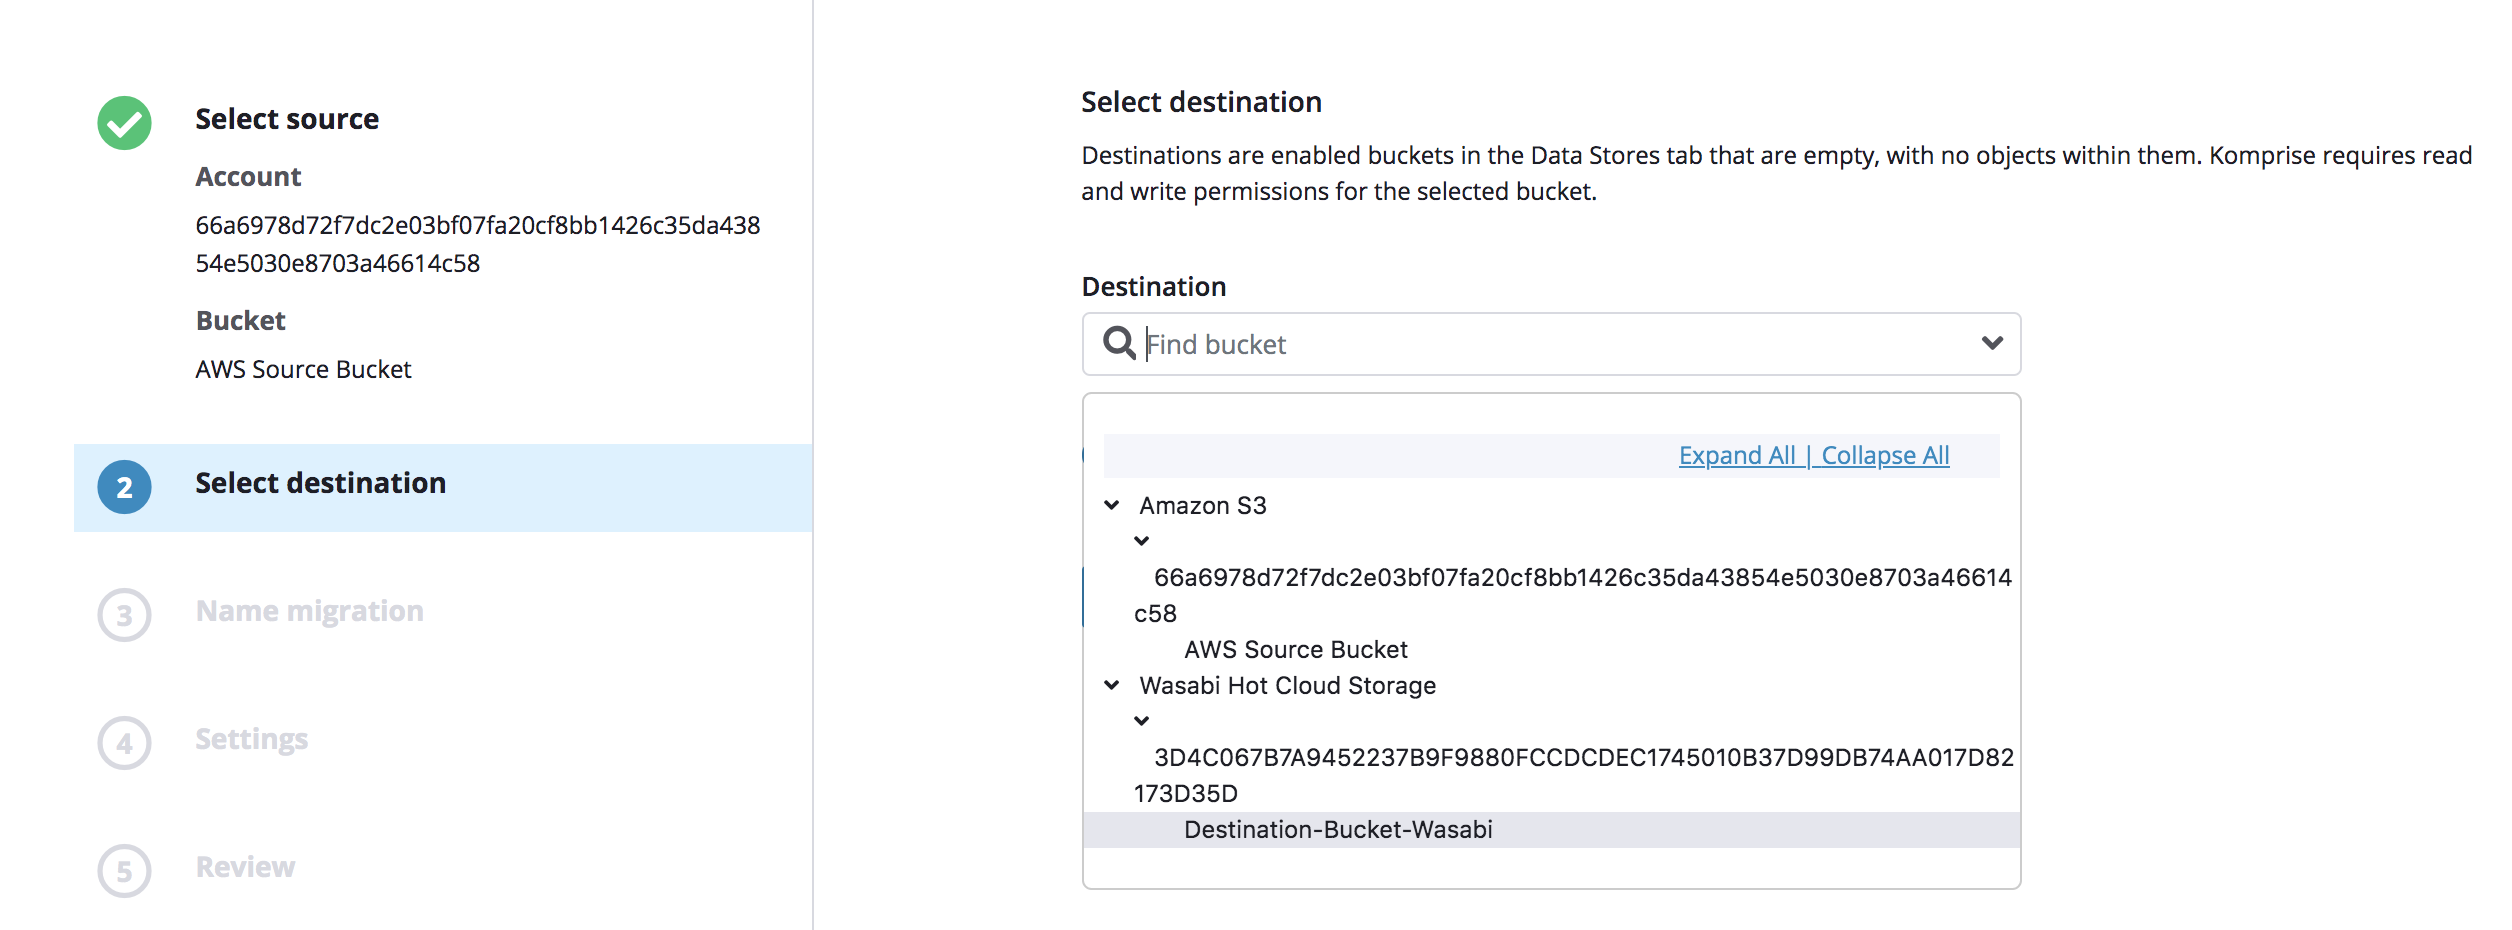
Task: Collapse the 66a6978d account node chevron
Action: click(1142, 541)
